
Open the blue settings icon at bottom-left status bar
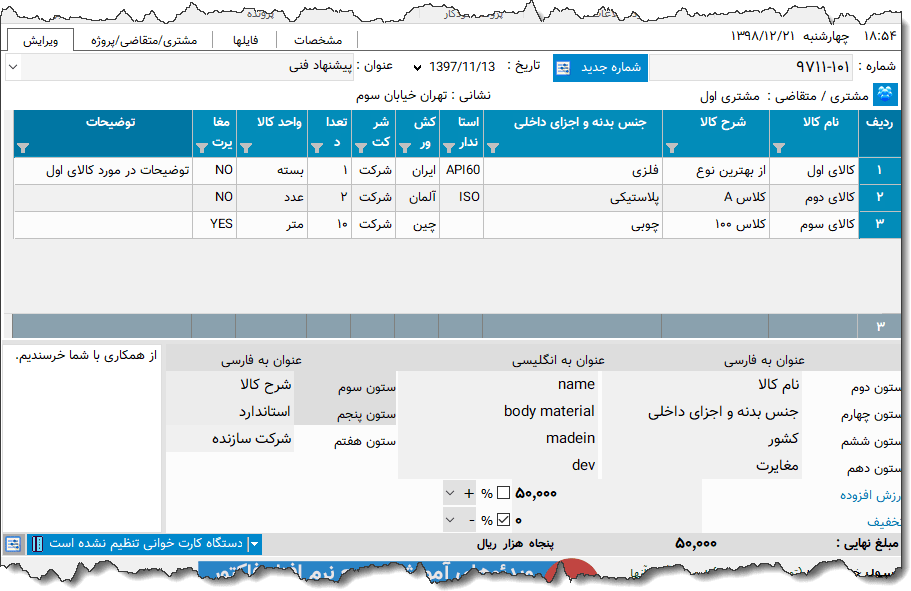(x=13, y=544)
